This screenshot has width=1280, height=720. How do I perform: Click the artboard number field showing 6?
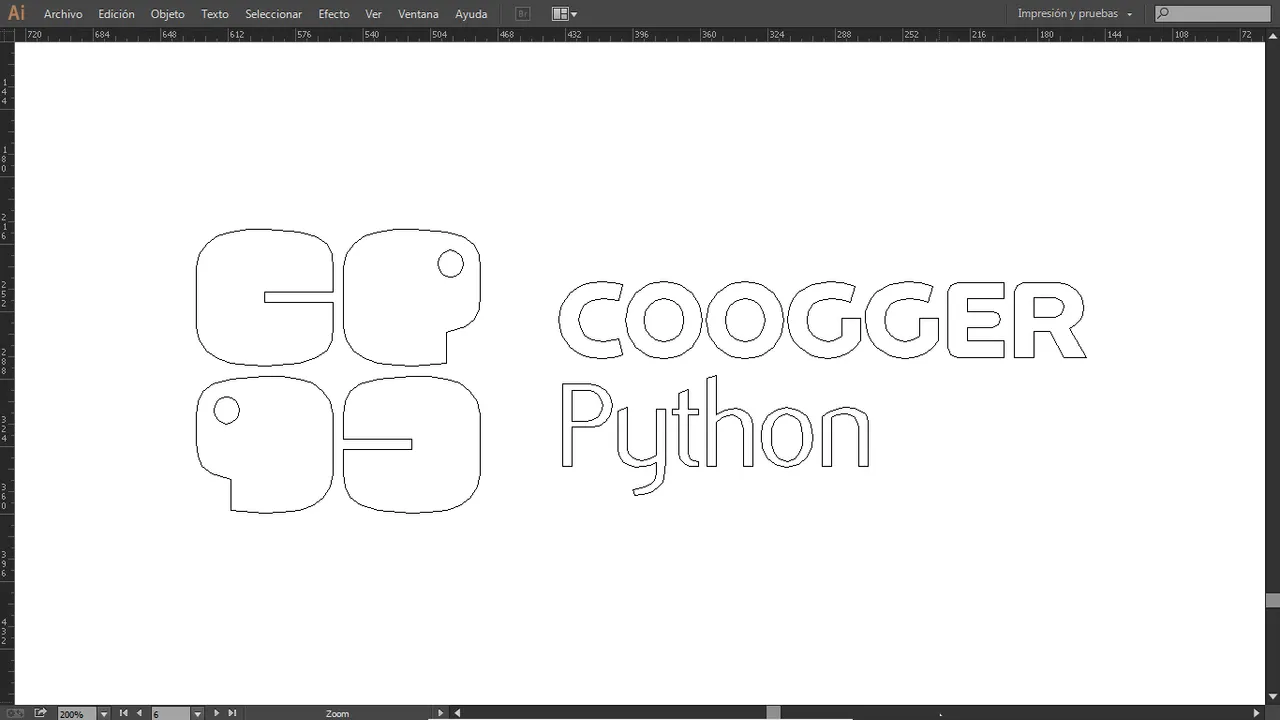[x=170, y=714]
